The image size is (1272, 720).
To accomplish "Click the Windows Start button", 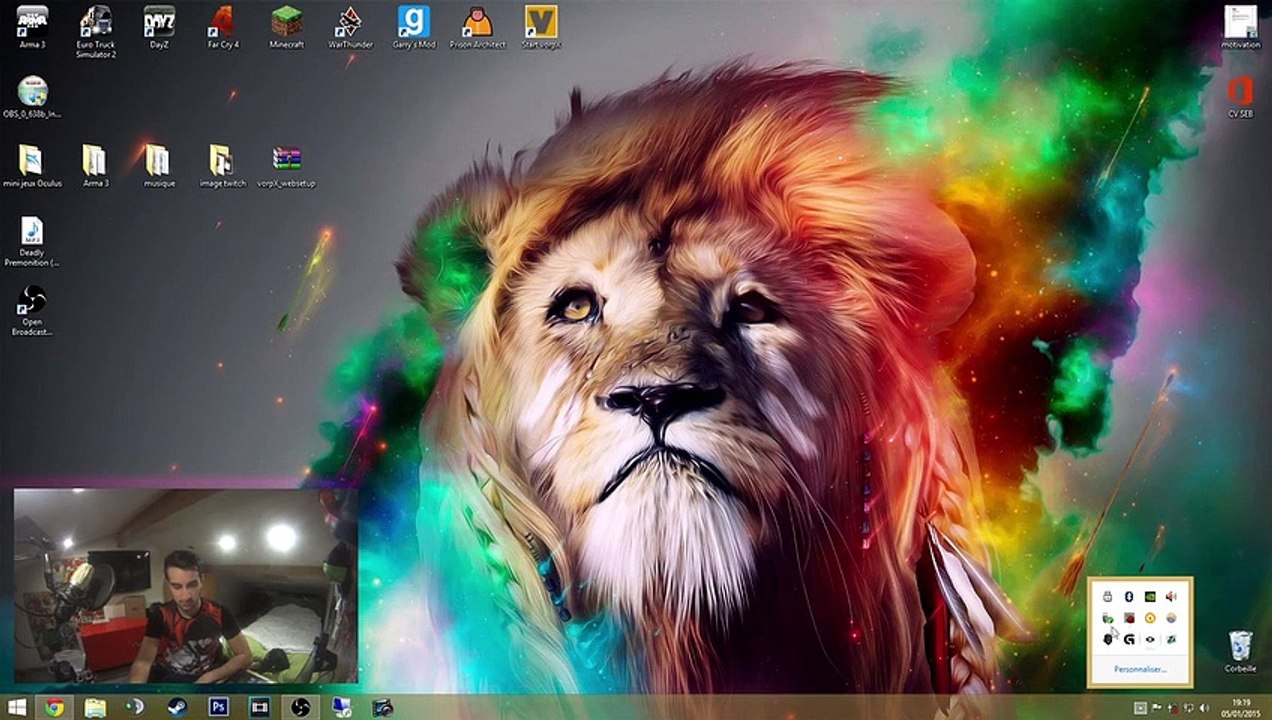I will coord(18,708).
